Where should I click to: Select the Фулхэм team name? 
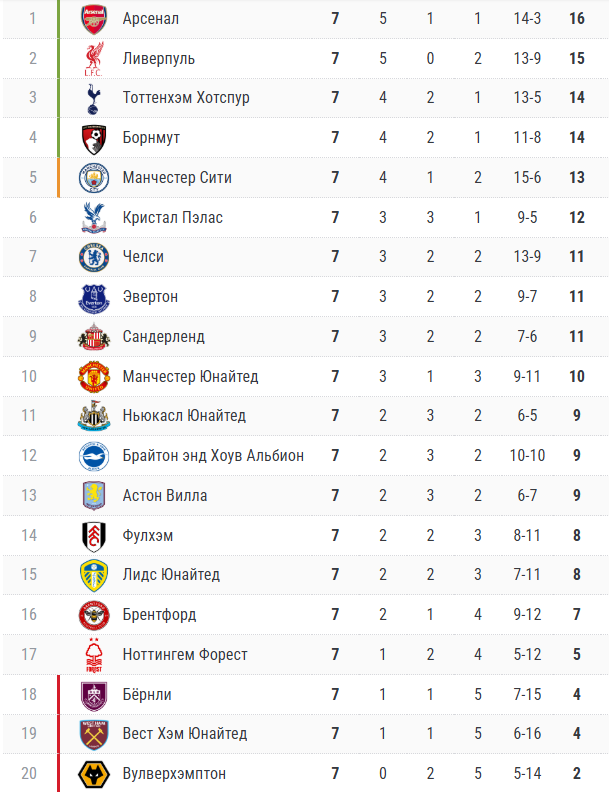coord(148,535)
